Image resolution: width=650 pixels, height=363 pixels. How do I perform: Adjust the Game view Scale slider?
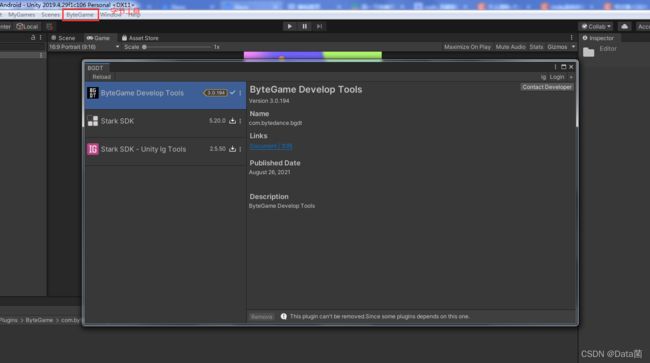(x=177, y=47)
